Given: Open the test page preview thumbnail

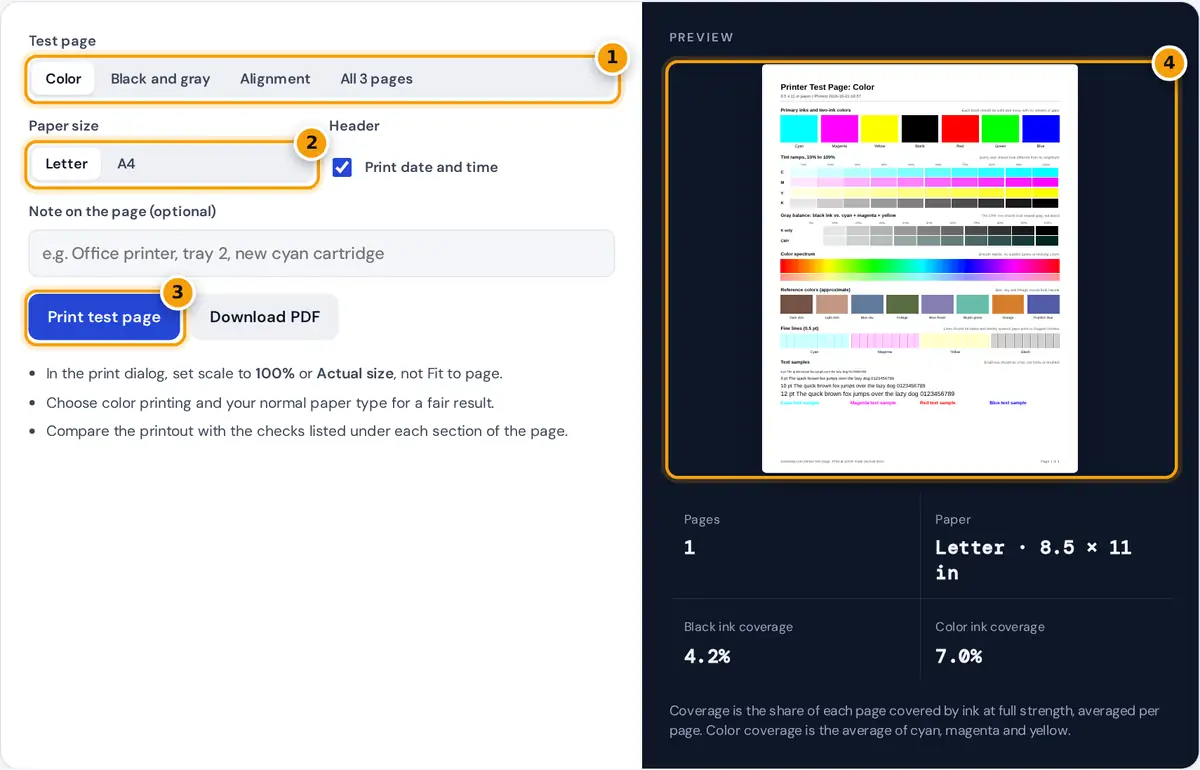Looking at the screenshot, I should point(920,268).
